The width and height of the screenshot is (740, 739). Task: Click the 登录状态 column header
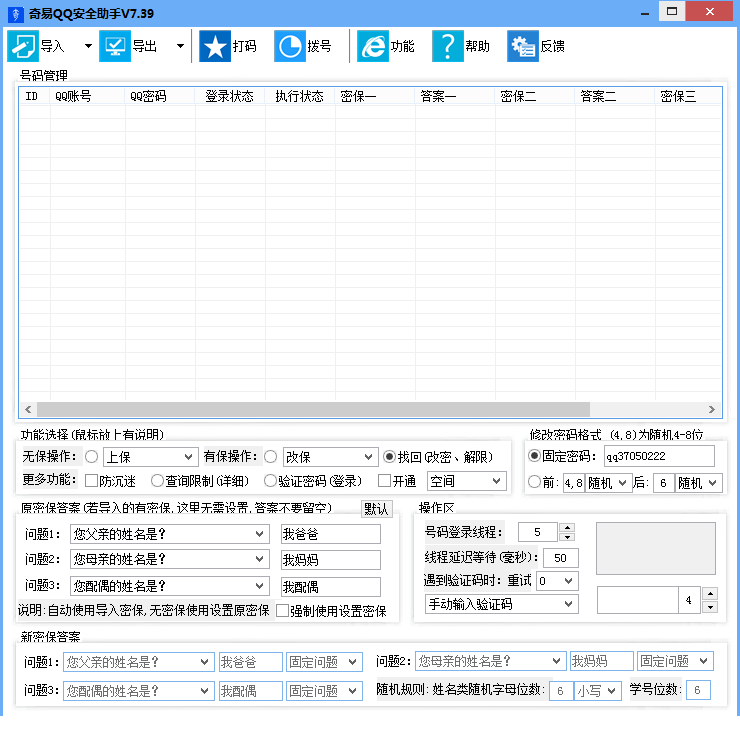coord(230,96)
